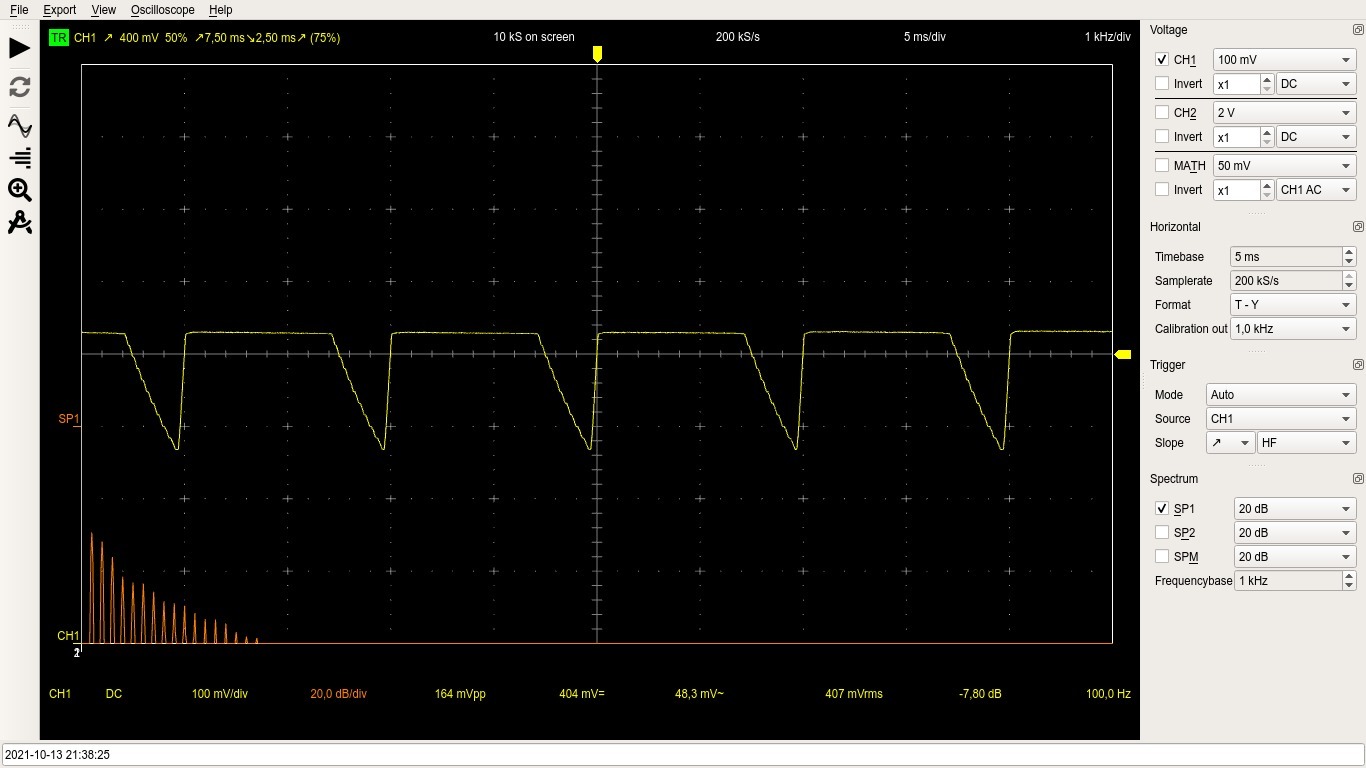Screen dimensions: 1366x768
Task: Click the CH1 probe x1 attenuation field
Action: (x=1236, y=84)
